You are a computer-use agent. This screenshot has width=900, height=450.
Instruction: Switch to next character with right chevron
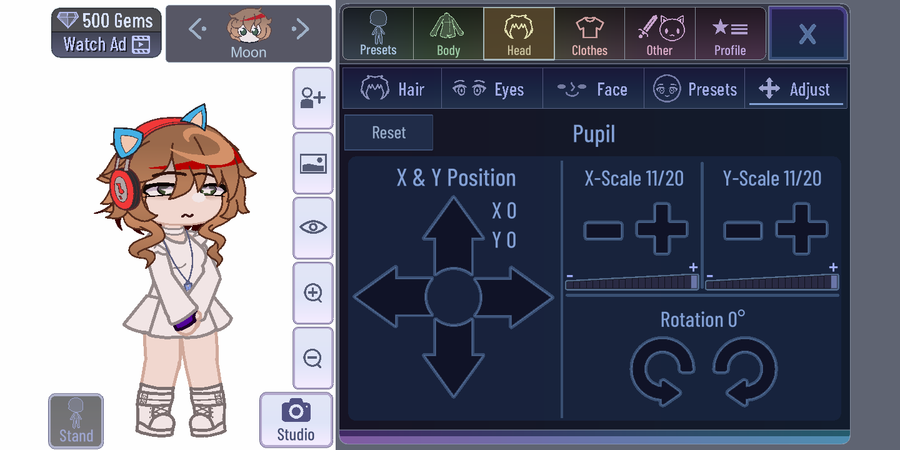[300, 29]
